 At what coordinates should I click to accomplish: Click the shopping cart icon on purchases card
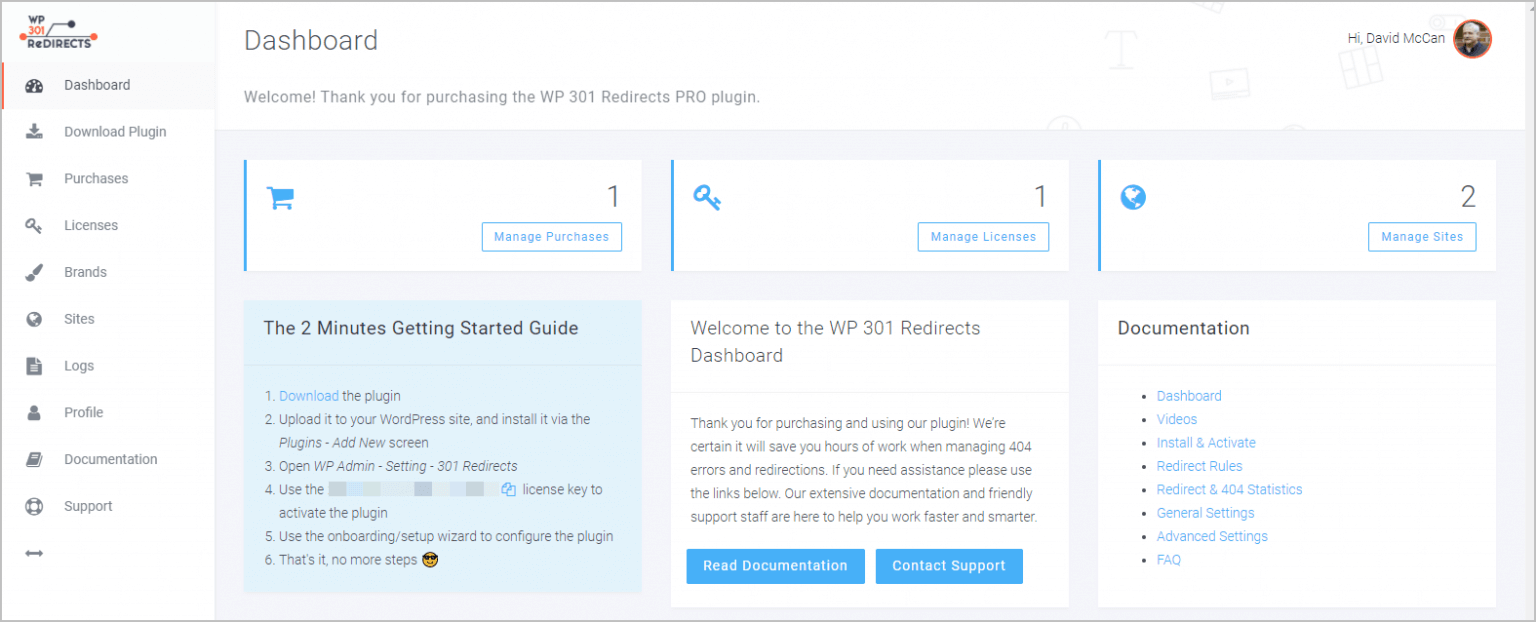[x=281, y=197]
